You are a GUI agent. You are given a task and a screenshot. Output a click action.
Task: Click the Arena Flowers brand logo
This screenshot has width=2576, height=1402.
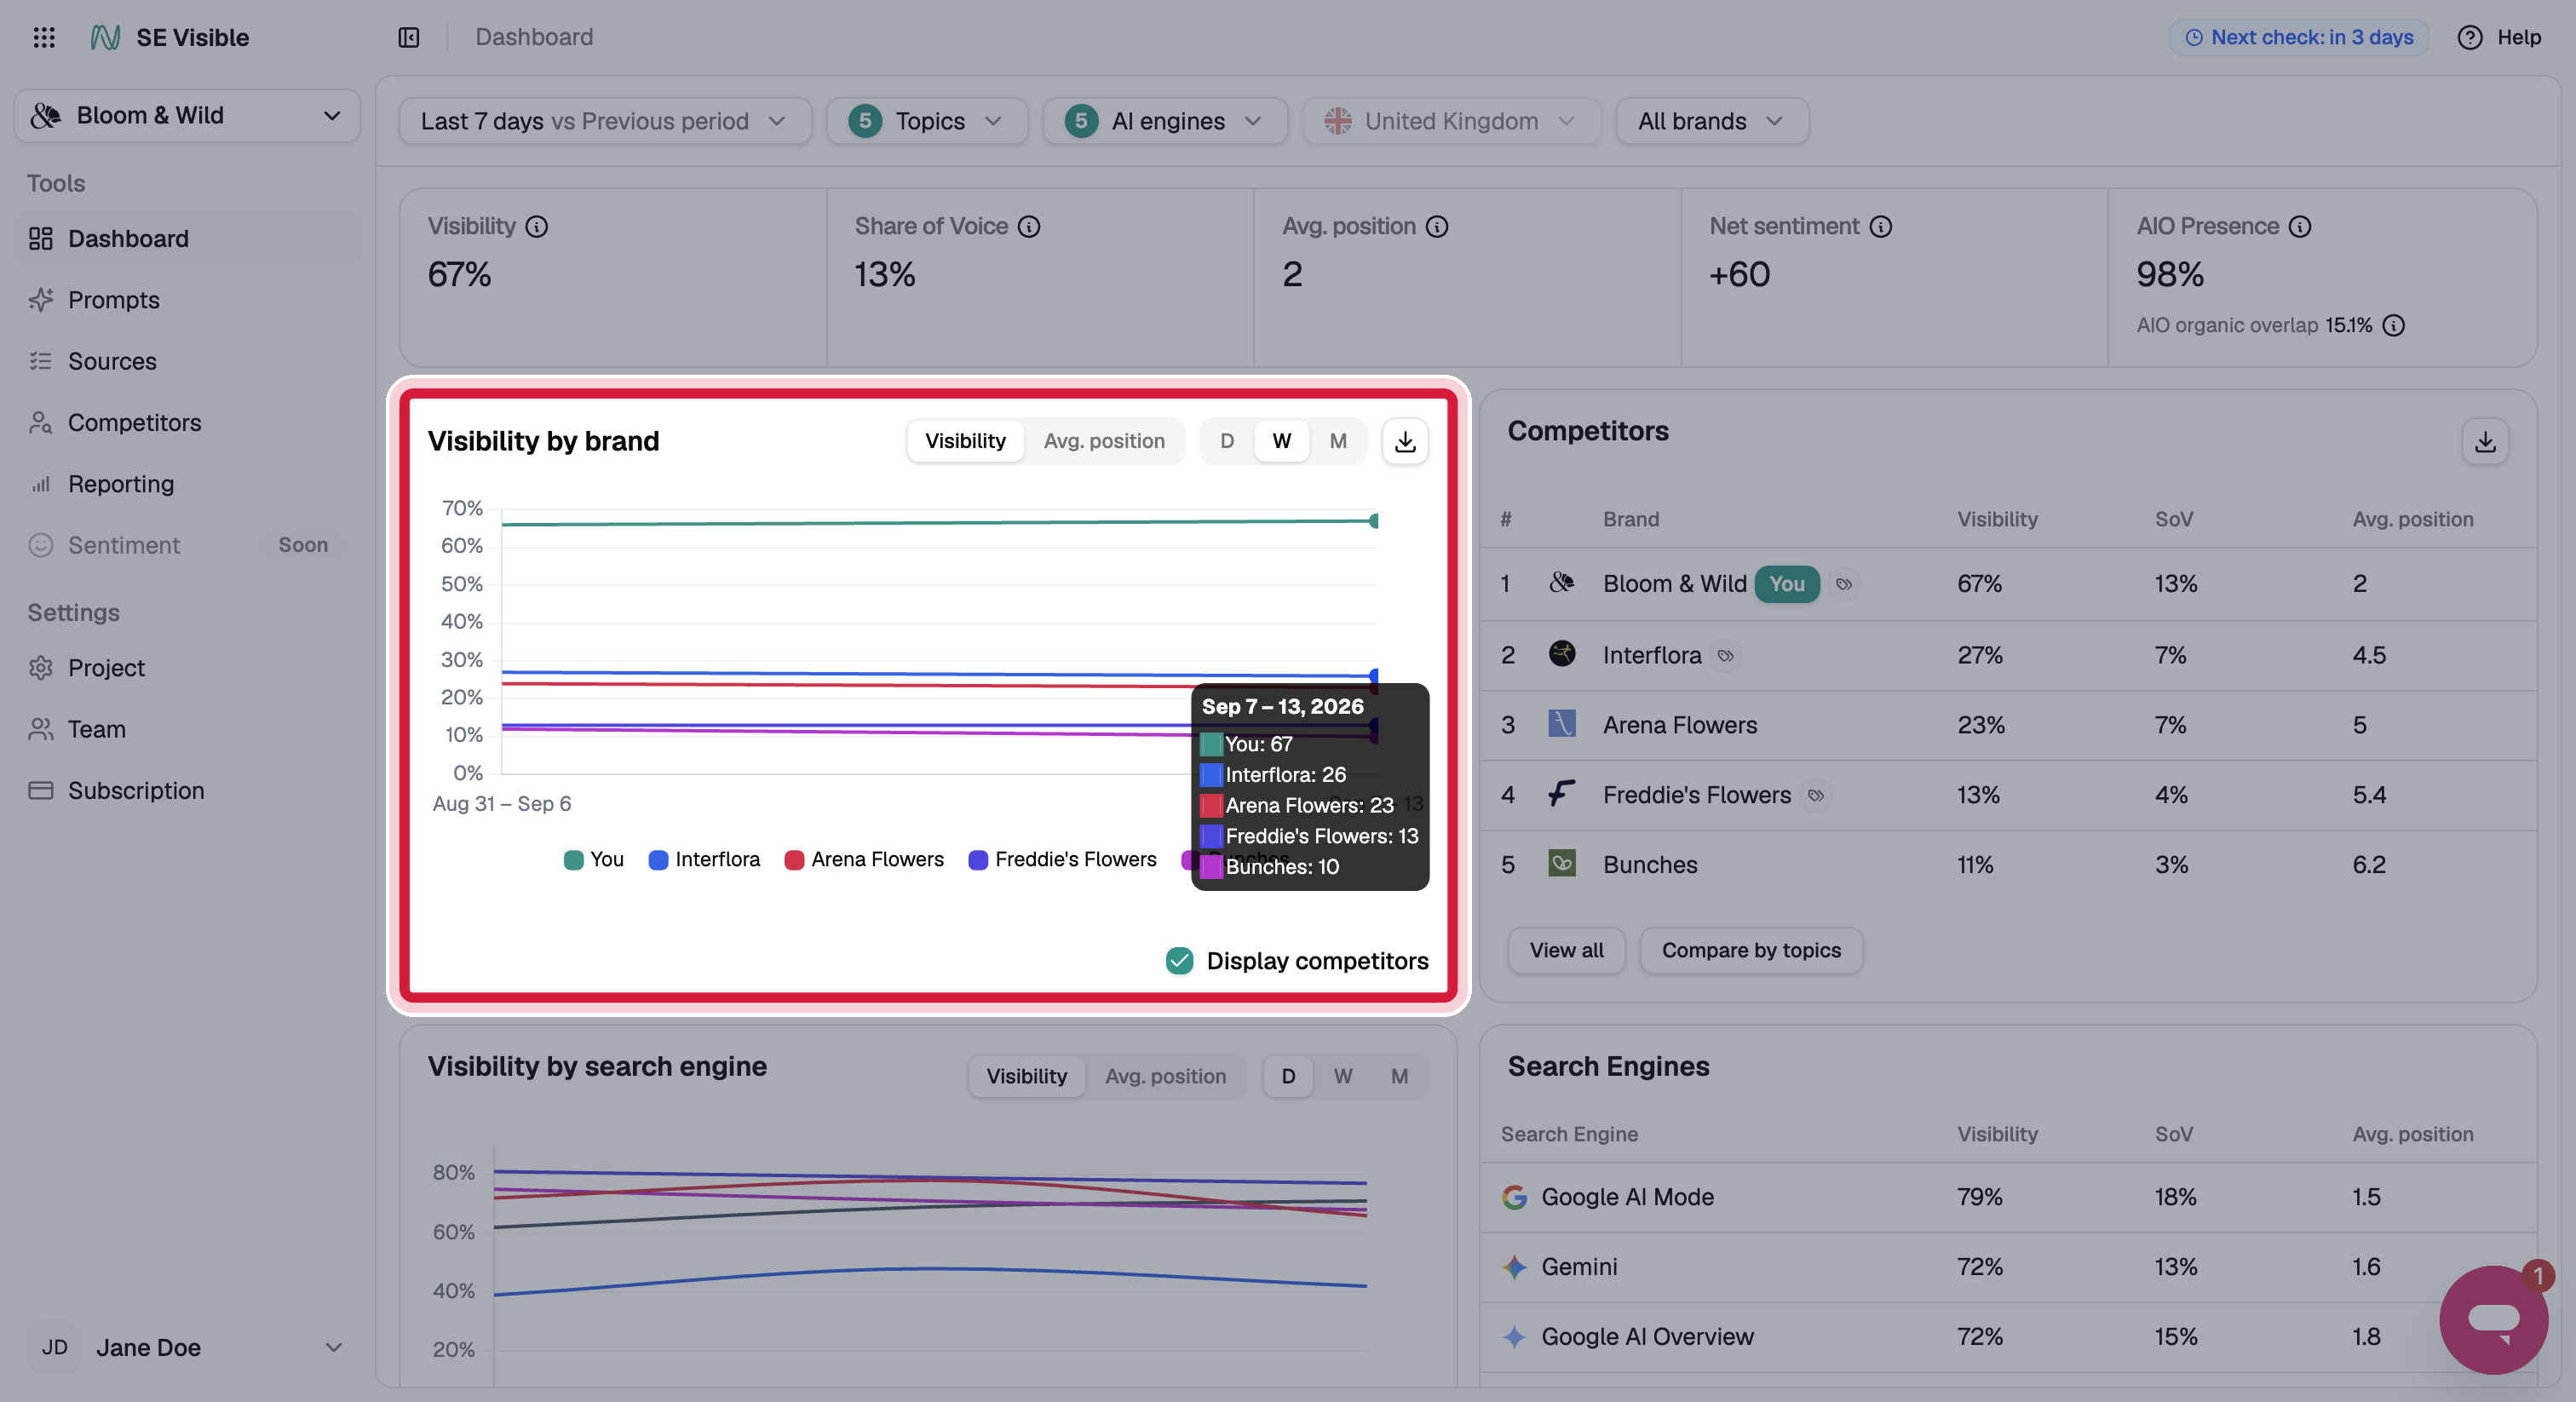pos(1561,723)
